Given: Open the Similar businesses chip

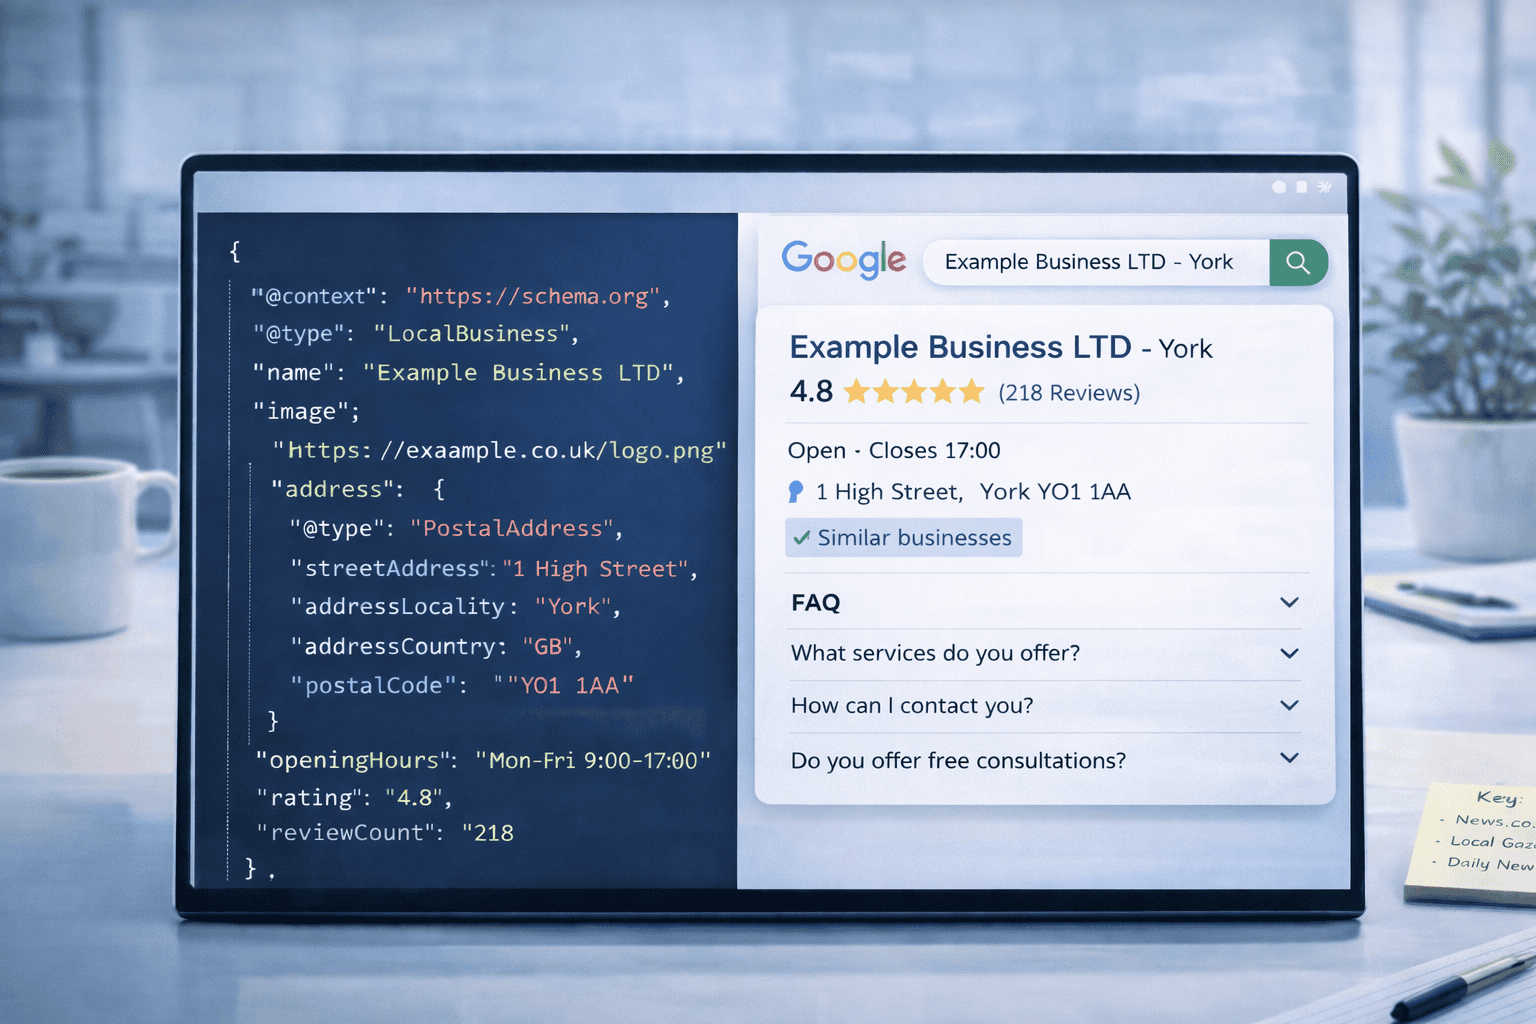Looking at the screenshot, I should point(904,538).
